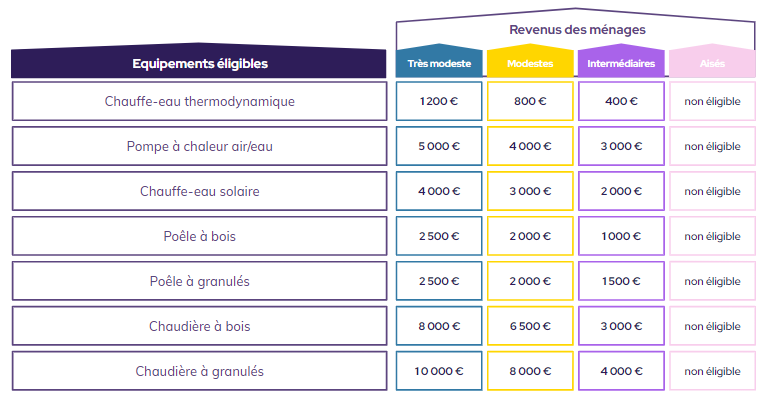Click the 10 000 € amount cell
768x406 pixels.
439,371
